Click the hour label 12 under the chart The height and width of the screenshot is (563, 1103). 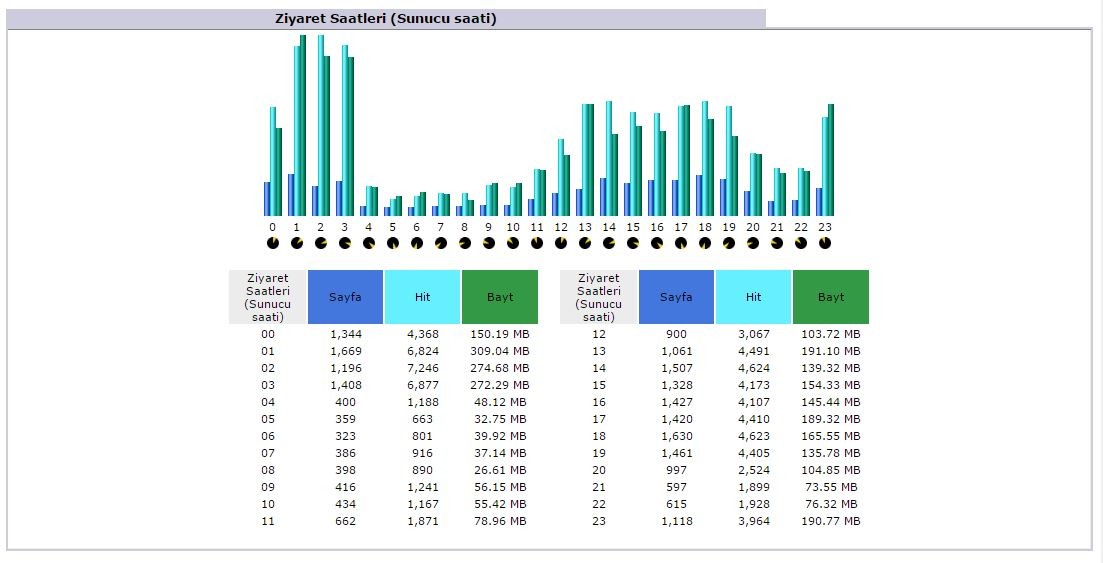[x=561, y=227]
